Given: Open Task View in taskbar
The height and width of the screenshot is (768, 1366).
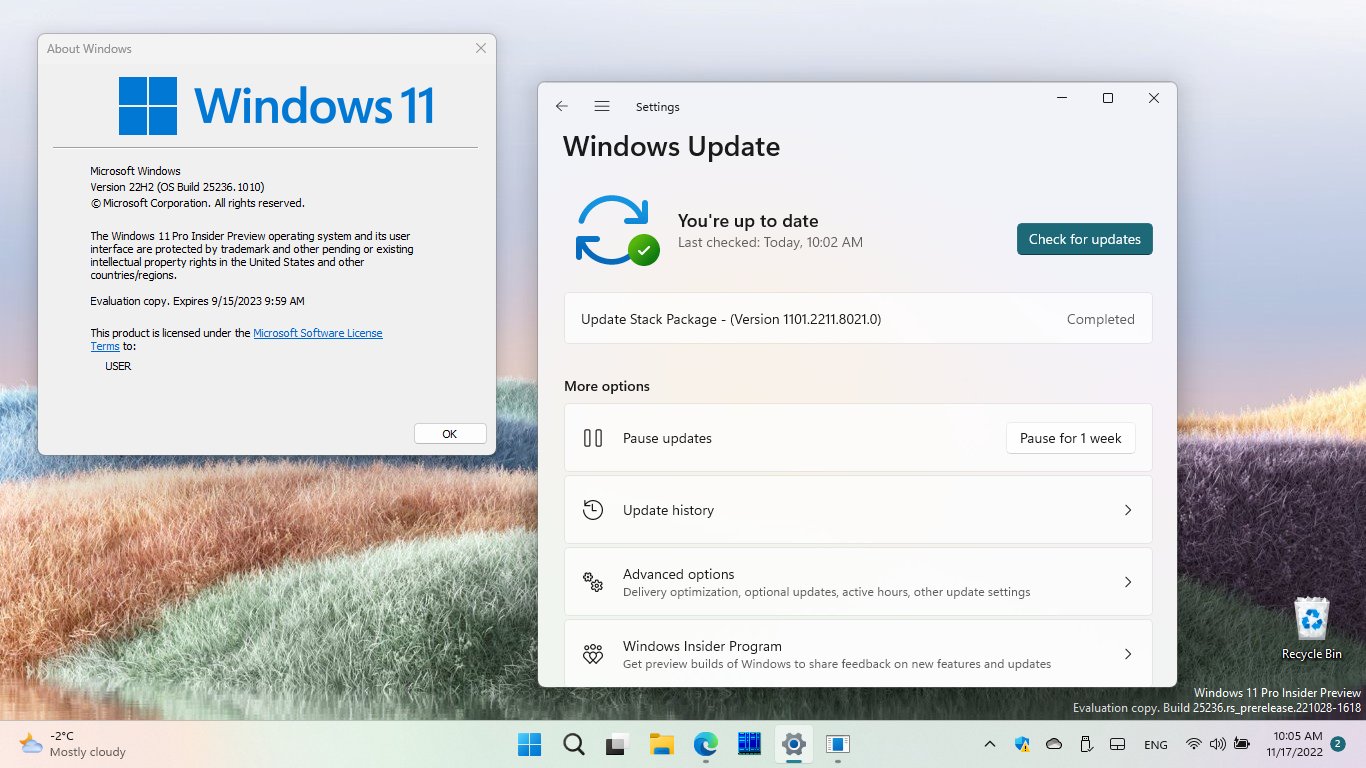Looking at the screenshot, I should (x=617, y=744).
